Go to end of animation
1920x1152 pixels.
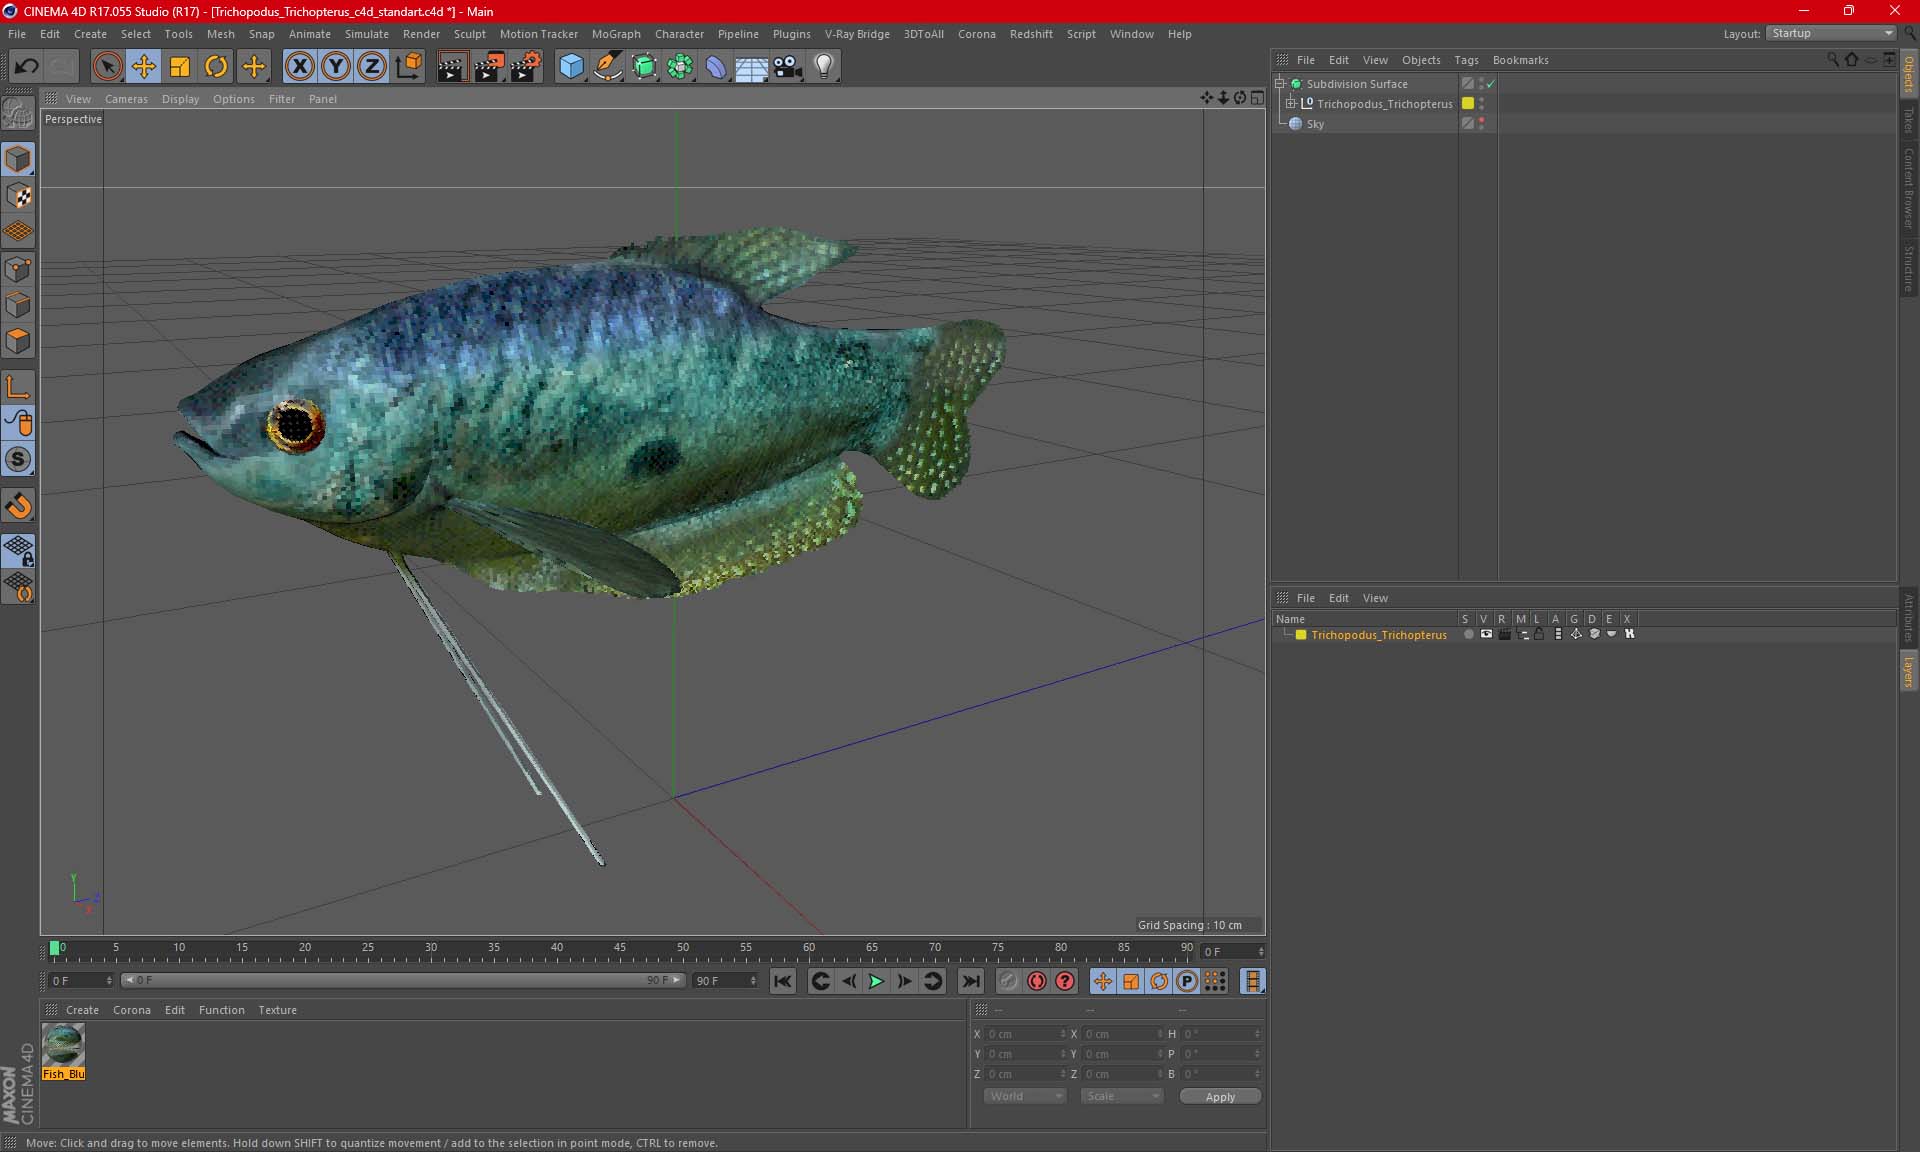coord(970,981)
